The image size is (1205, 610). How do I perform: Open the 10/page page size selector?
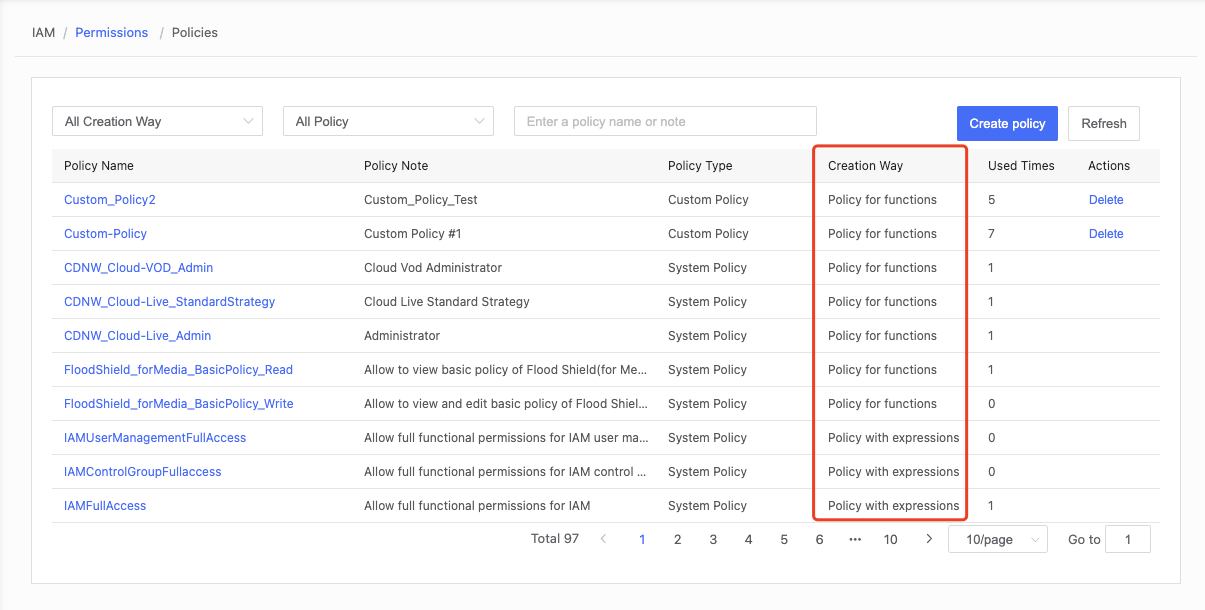click(x=997, y=539)
